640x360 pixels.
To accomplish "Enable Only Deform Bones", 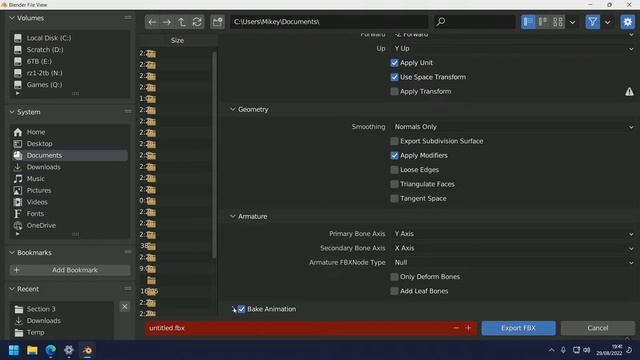I will click(394, 277).
